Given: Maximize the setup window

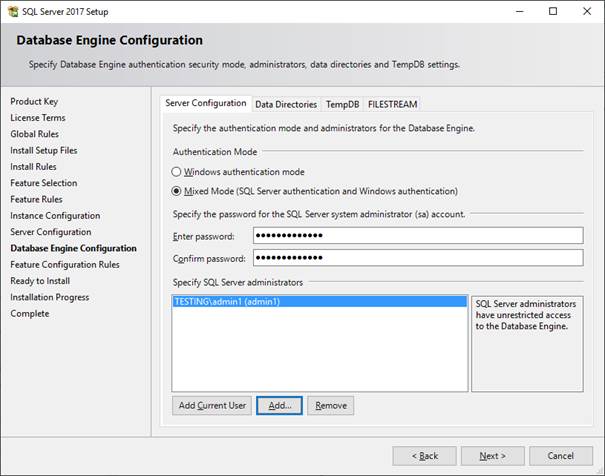Looking at the screenshot, I should [x=553, y=11].
